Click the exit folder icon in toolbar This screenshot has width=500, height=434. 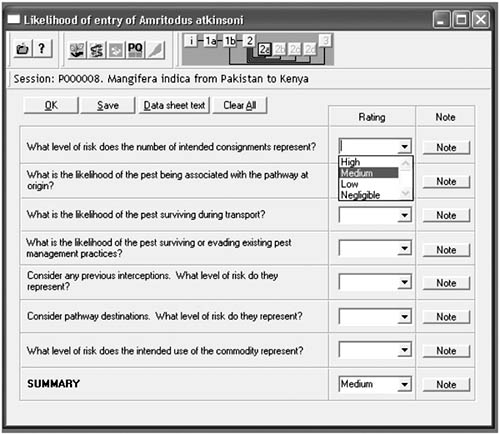pos(23,49)
